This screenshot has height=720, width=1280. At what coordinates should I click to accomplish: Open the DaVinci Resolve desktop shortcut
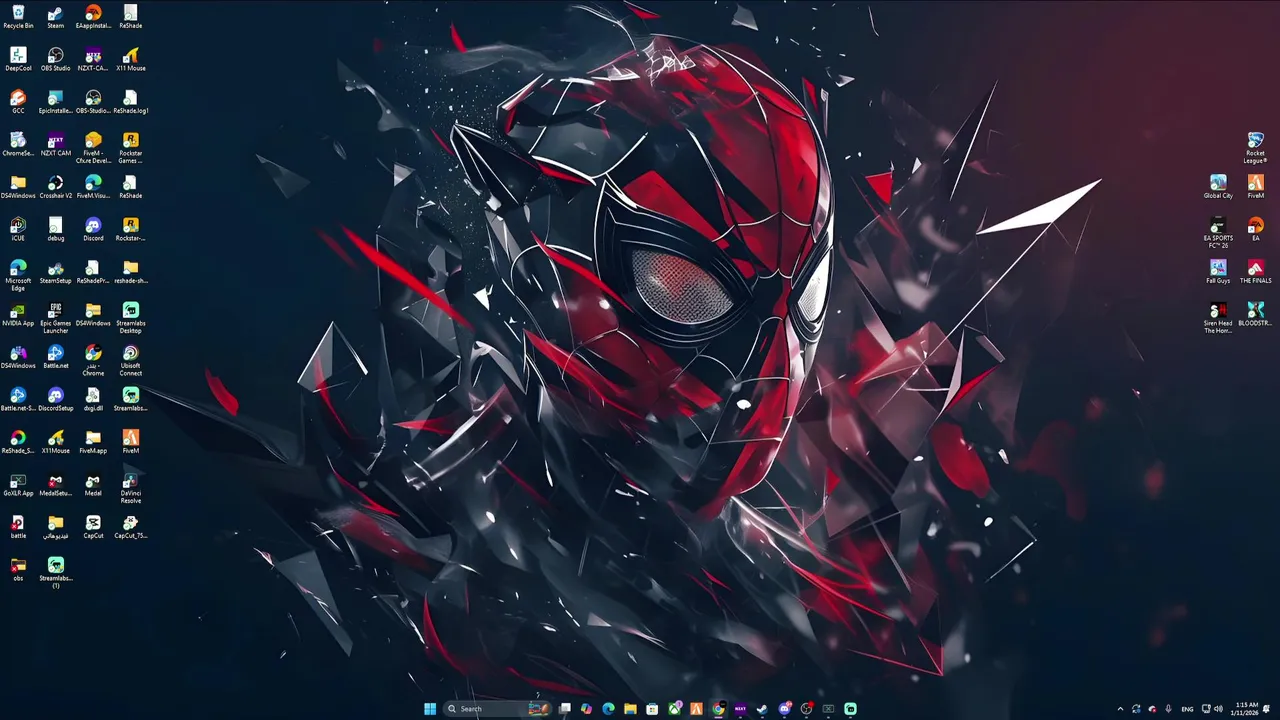pos(130,488)
